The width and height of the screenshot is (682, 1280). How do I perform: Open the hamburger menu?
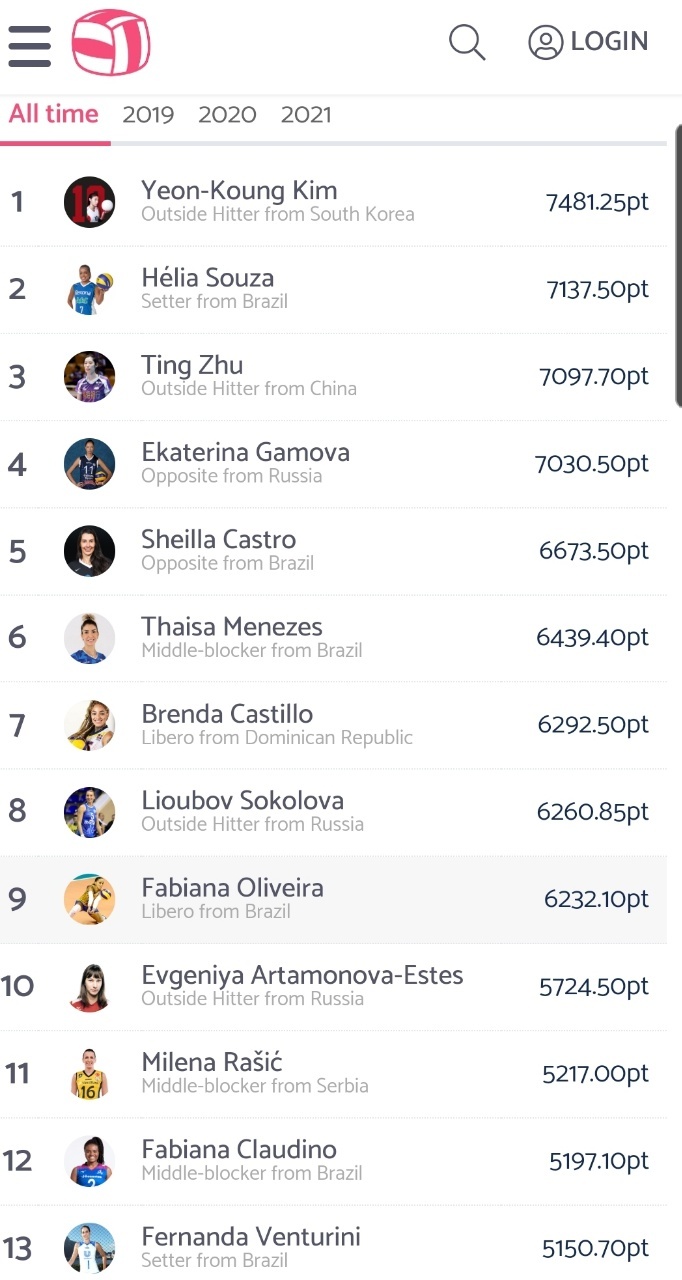(x=29, y=45)
